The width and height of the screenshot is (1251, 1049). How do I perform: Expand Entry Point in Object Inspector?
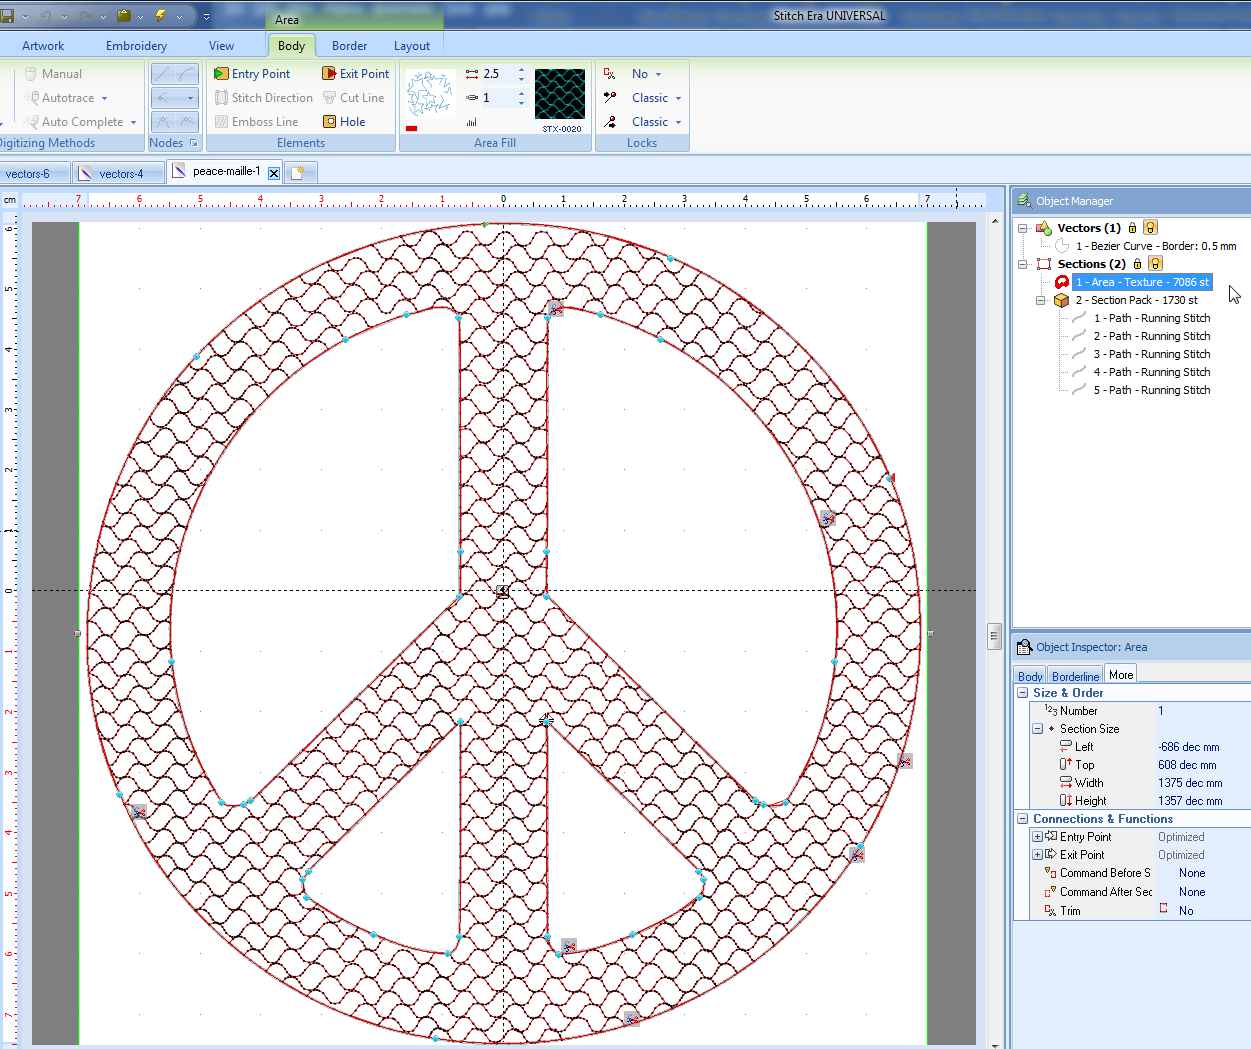coord(1037,837)
